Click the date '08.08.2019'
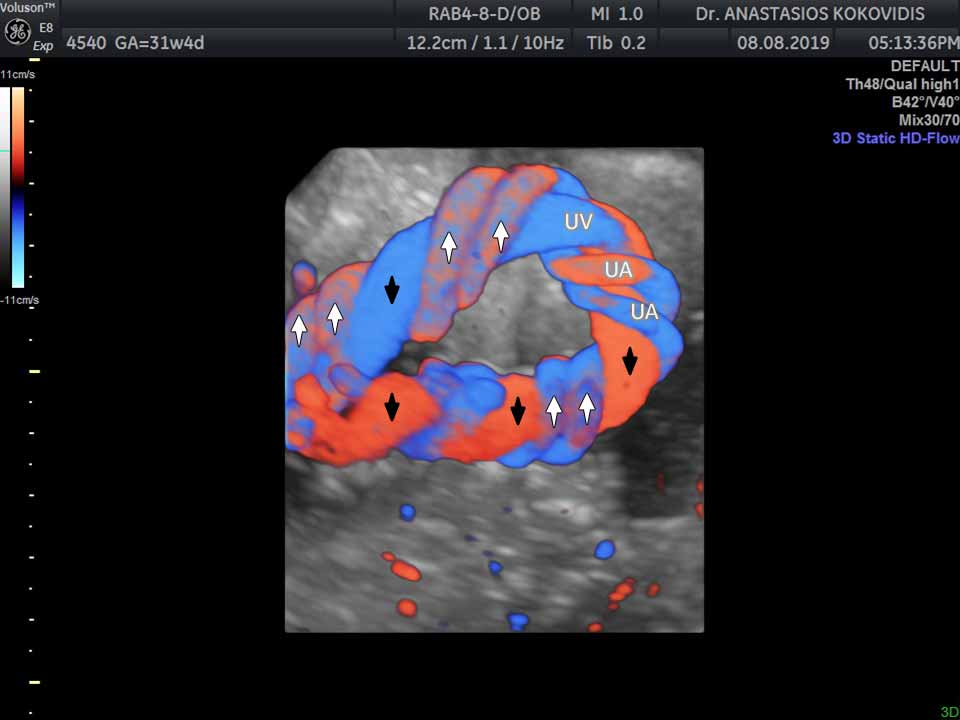 tap(783, 43)
